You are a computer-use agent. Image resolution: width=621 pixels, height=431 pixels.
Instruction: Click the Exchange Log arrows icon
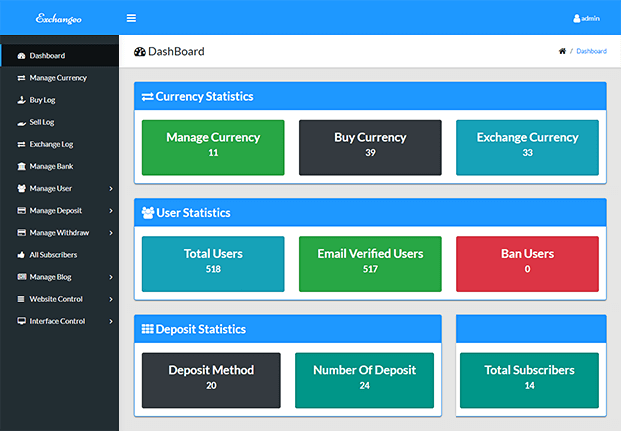click(x=21, y=145)
